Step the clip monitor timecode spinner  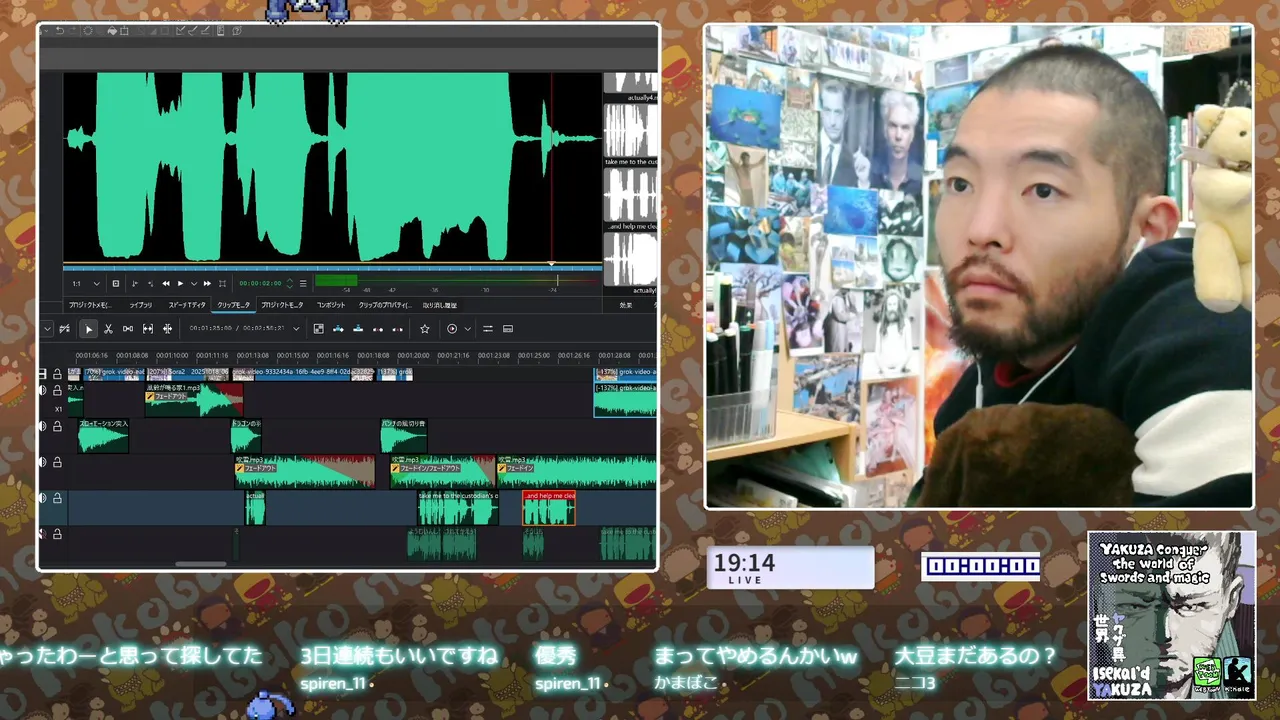289,283
